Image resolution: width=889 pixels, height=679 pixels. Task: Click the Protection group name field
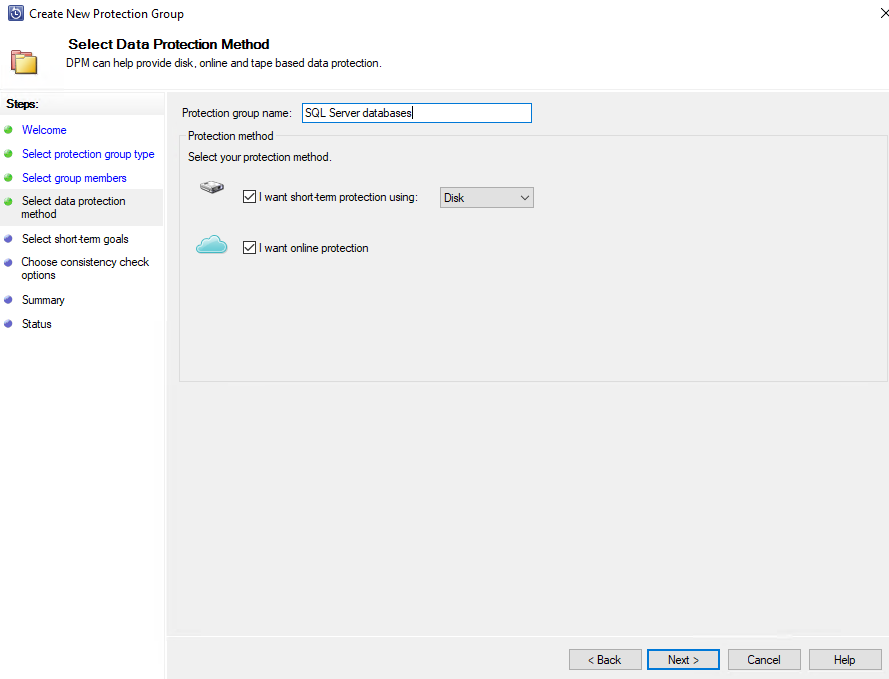[417, 113]
